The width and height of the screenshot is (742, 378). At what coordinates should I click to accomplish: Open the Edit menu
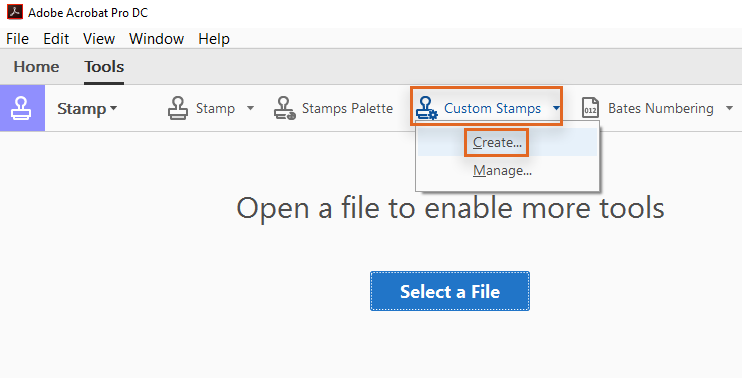tap(56, 39)
